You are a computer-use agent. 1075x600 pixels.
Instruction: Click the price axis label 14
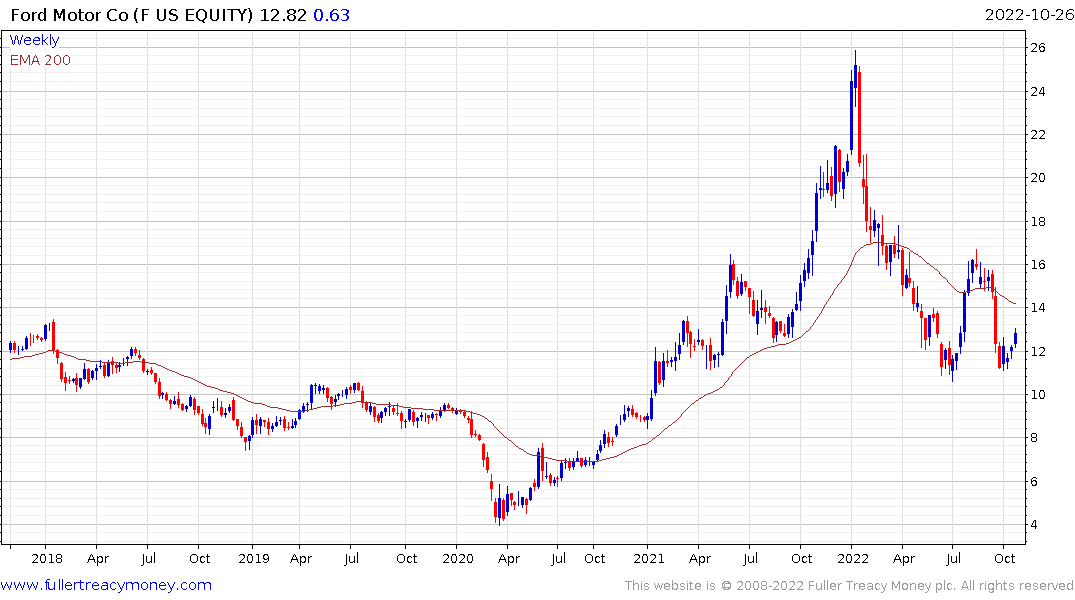point(1038,308)
